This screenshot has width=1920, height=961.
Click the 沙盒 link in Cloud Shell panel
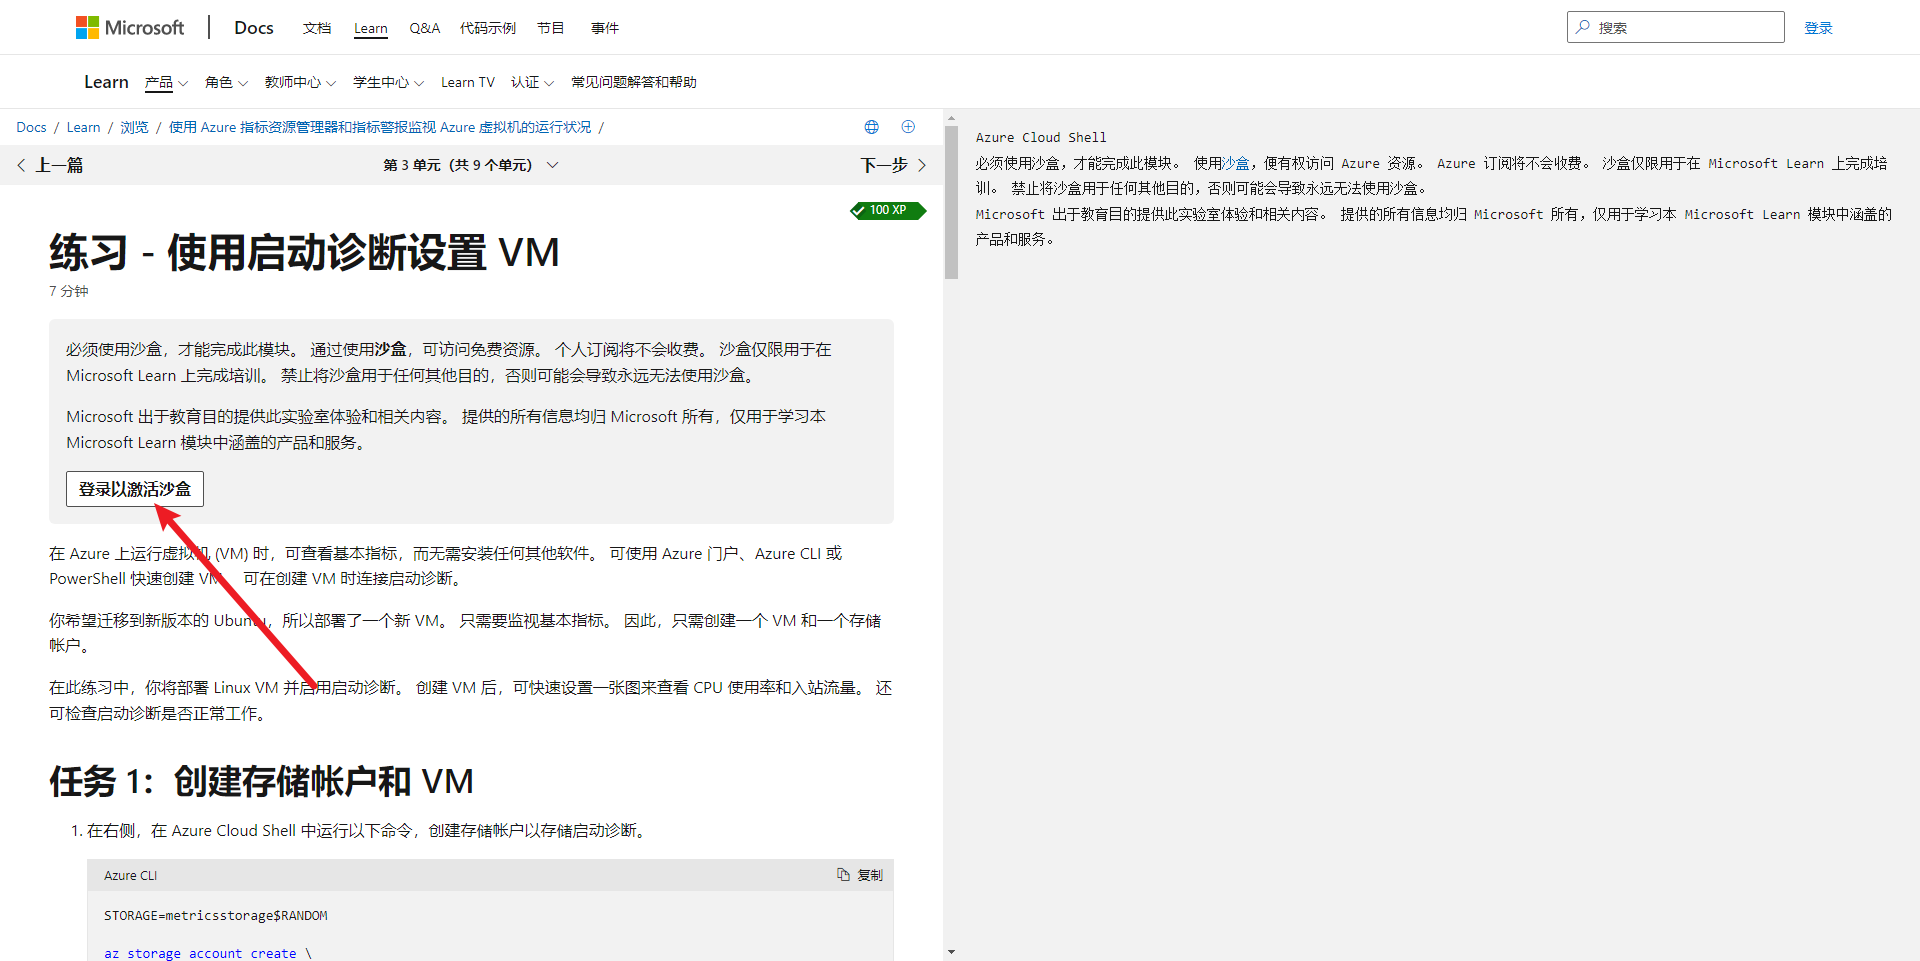[1236, 163]
